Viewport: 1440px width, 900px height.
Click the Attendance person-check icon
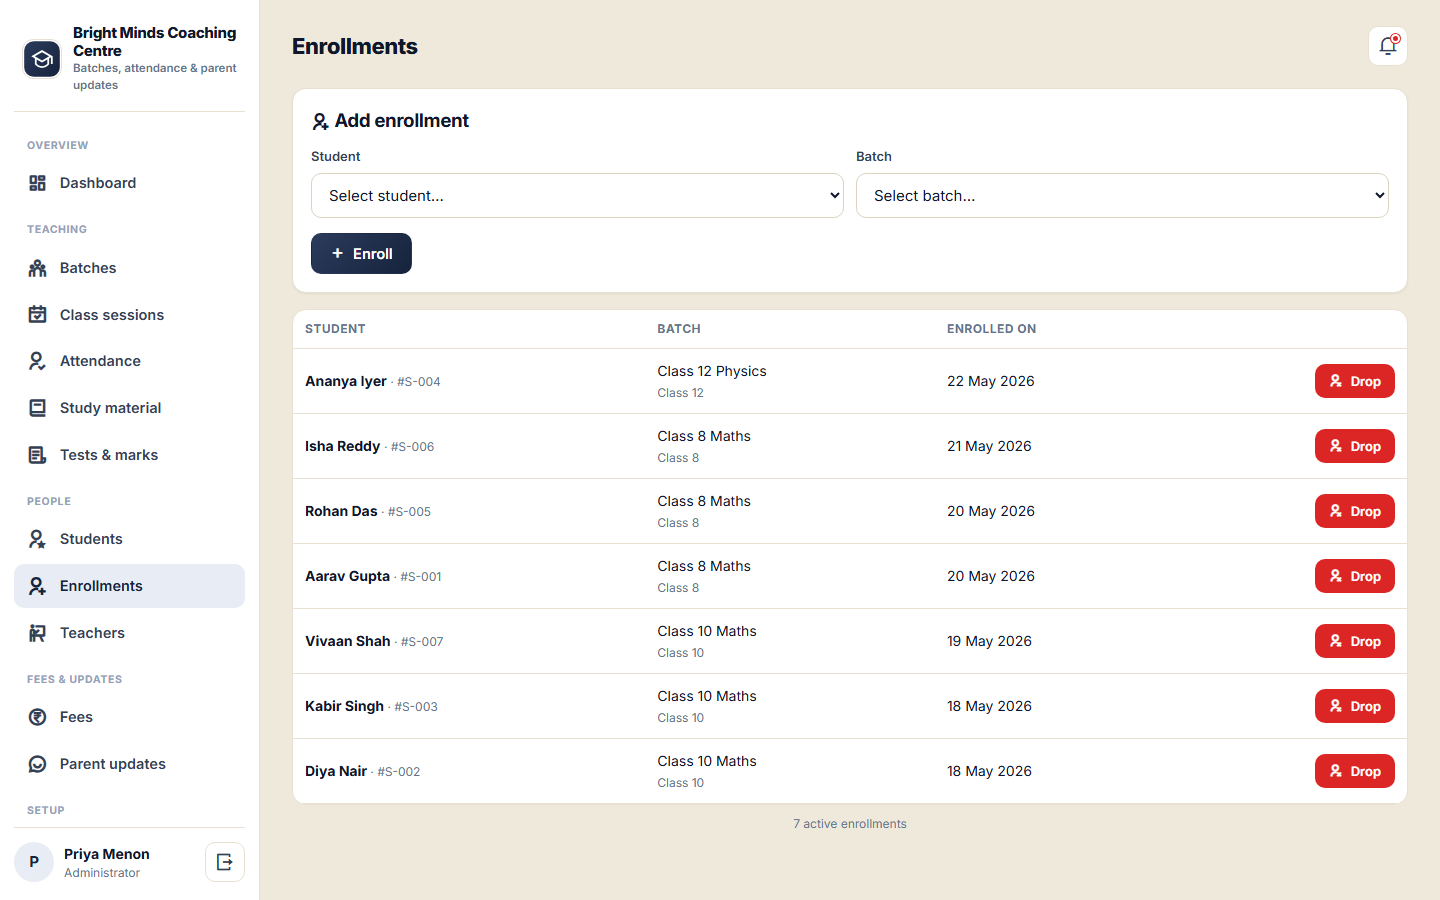38,361
